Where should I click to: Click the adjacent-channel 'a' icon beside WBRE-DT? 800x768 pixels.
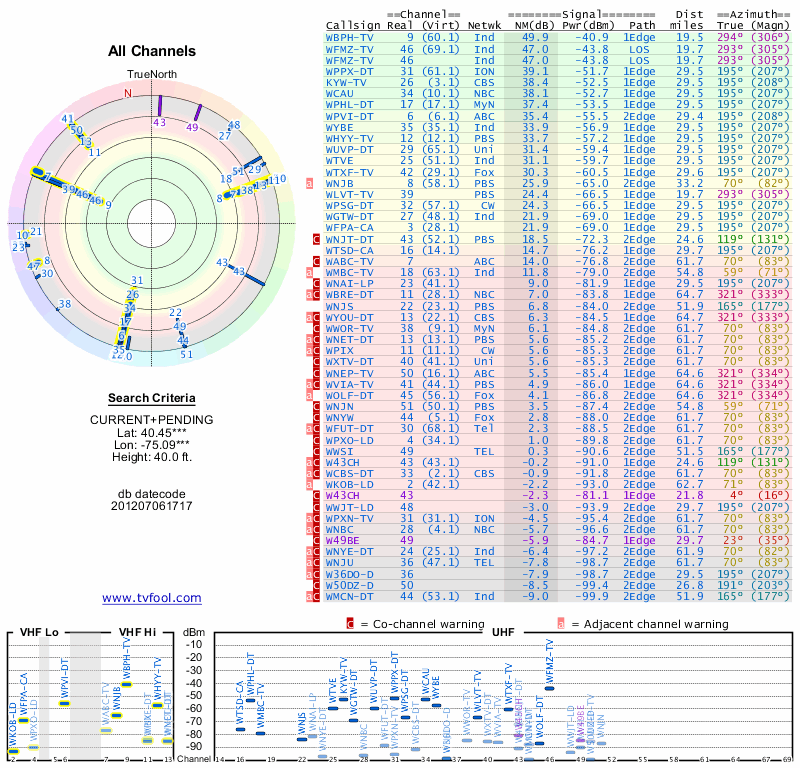[x=309, y=295]
